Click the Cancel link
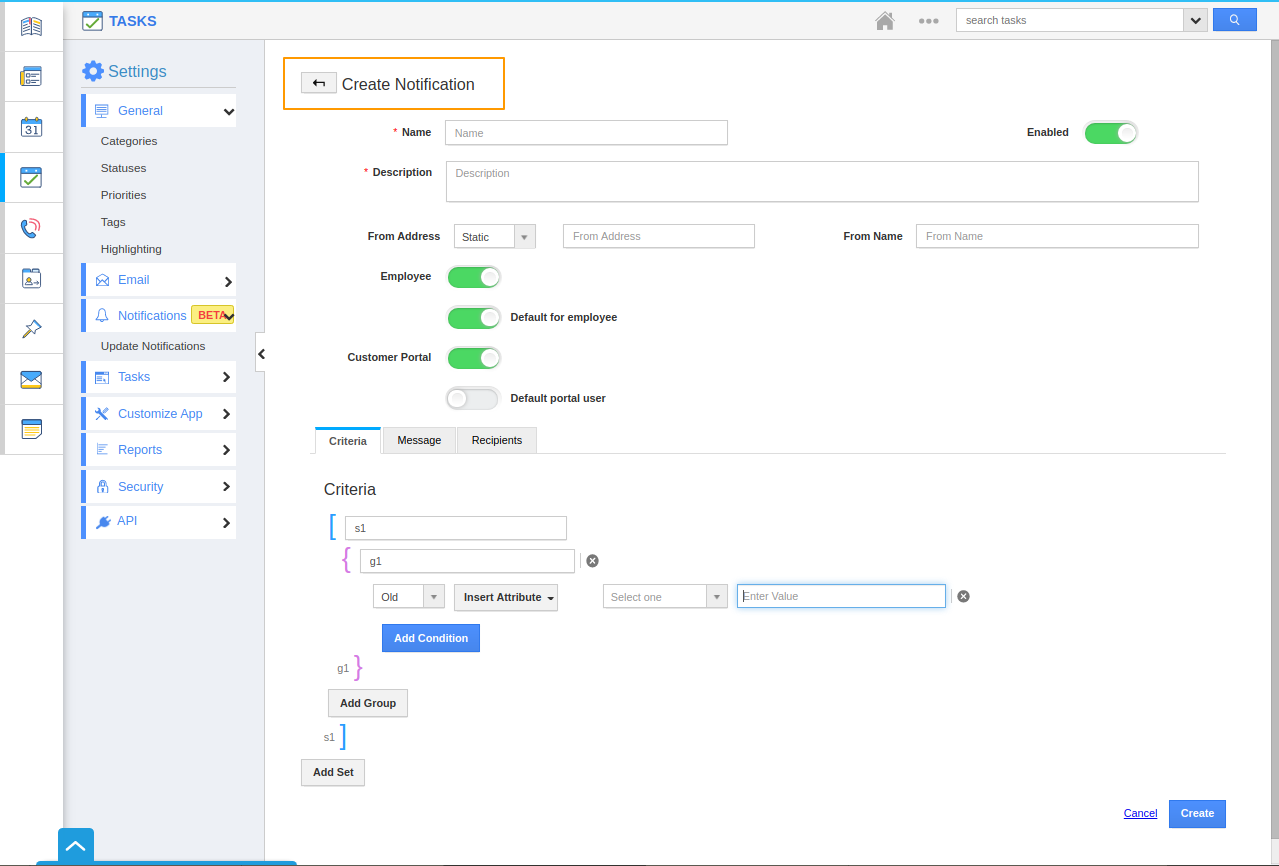This screenshot has width=1279, height=866. [x=1140, y=813]
